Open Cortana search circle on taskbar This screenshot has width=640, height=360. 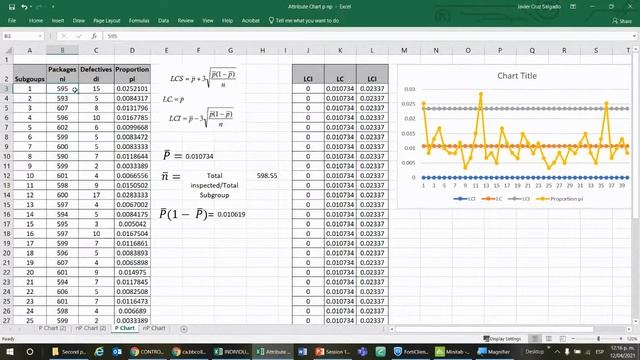pos(30,351)
